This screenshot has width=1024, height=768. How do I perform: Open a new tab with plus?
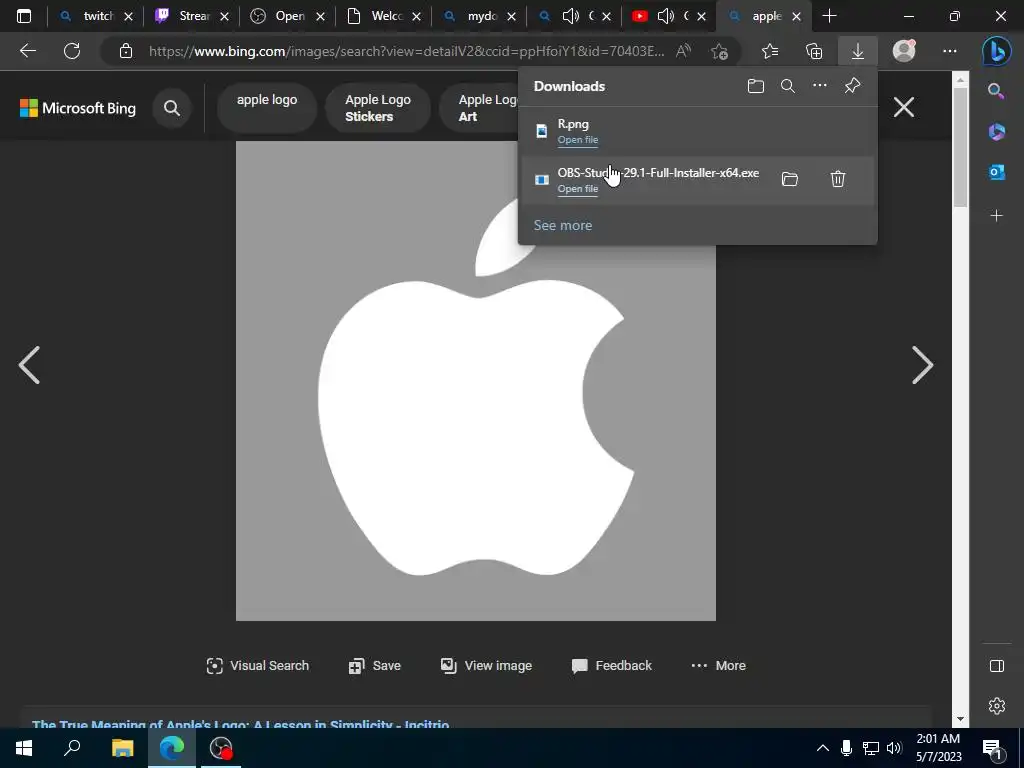829,16
